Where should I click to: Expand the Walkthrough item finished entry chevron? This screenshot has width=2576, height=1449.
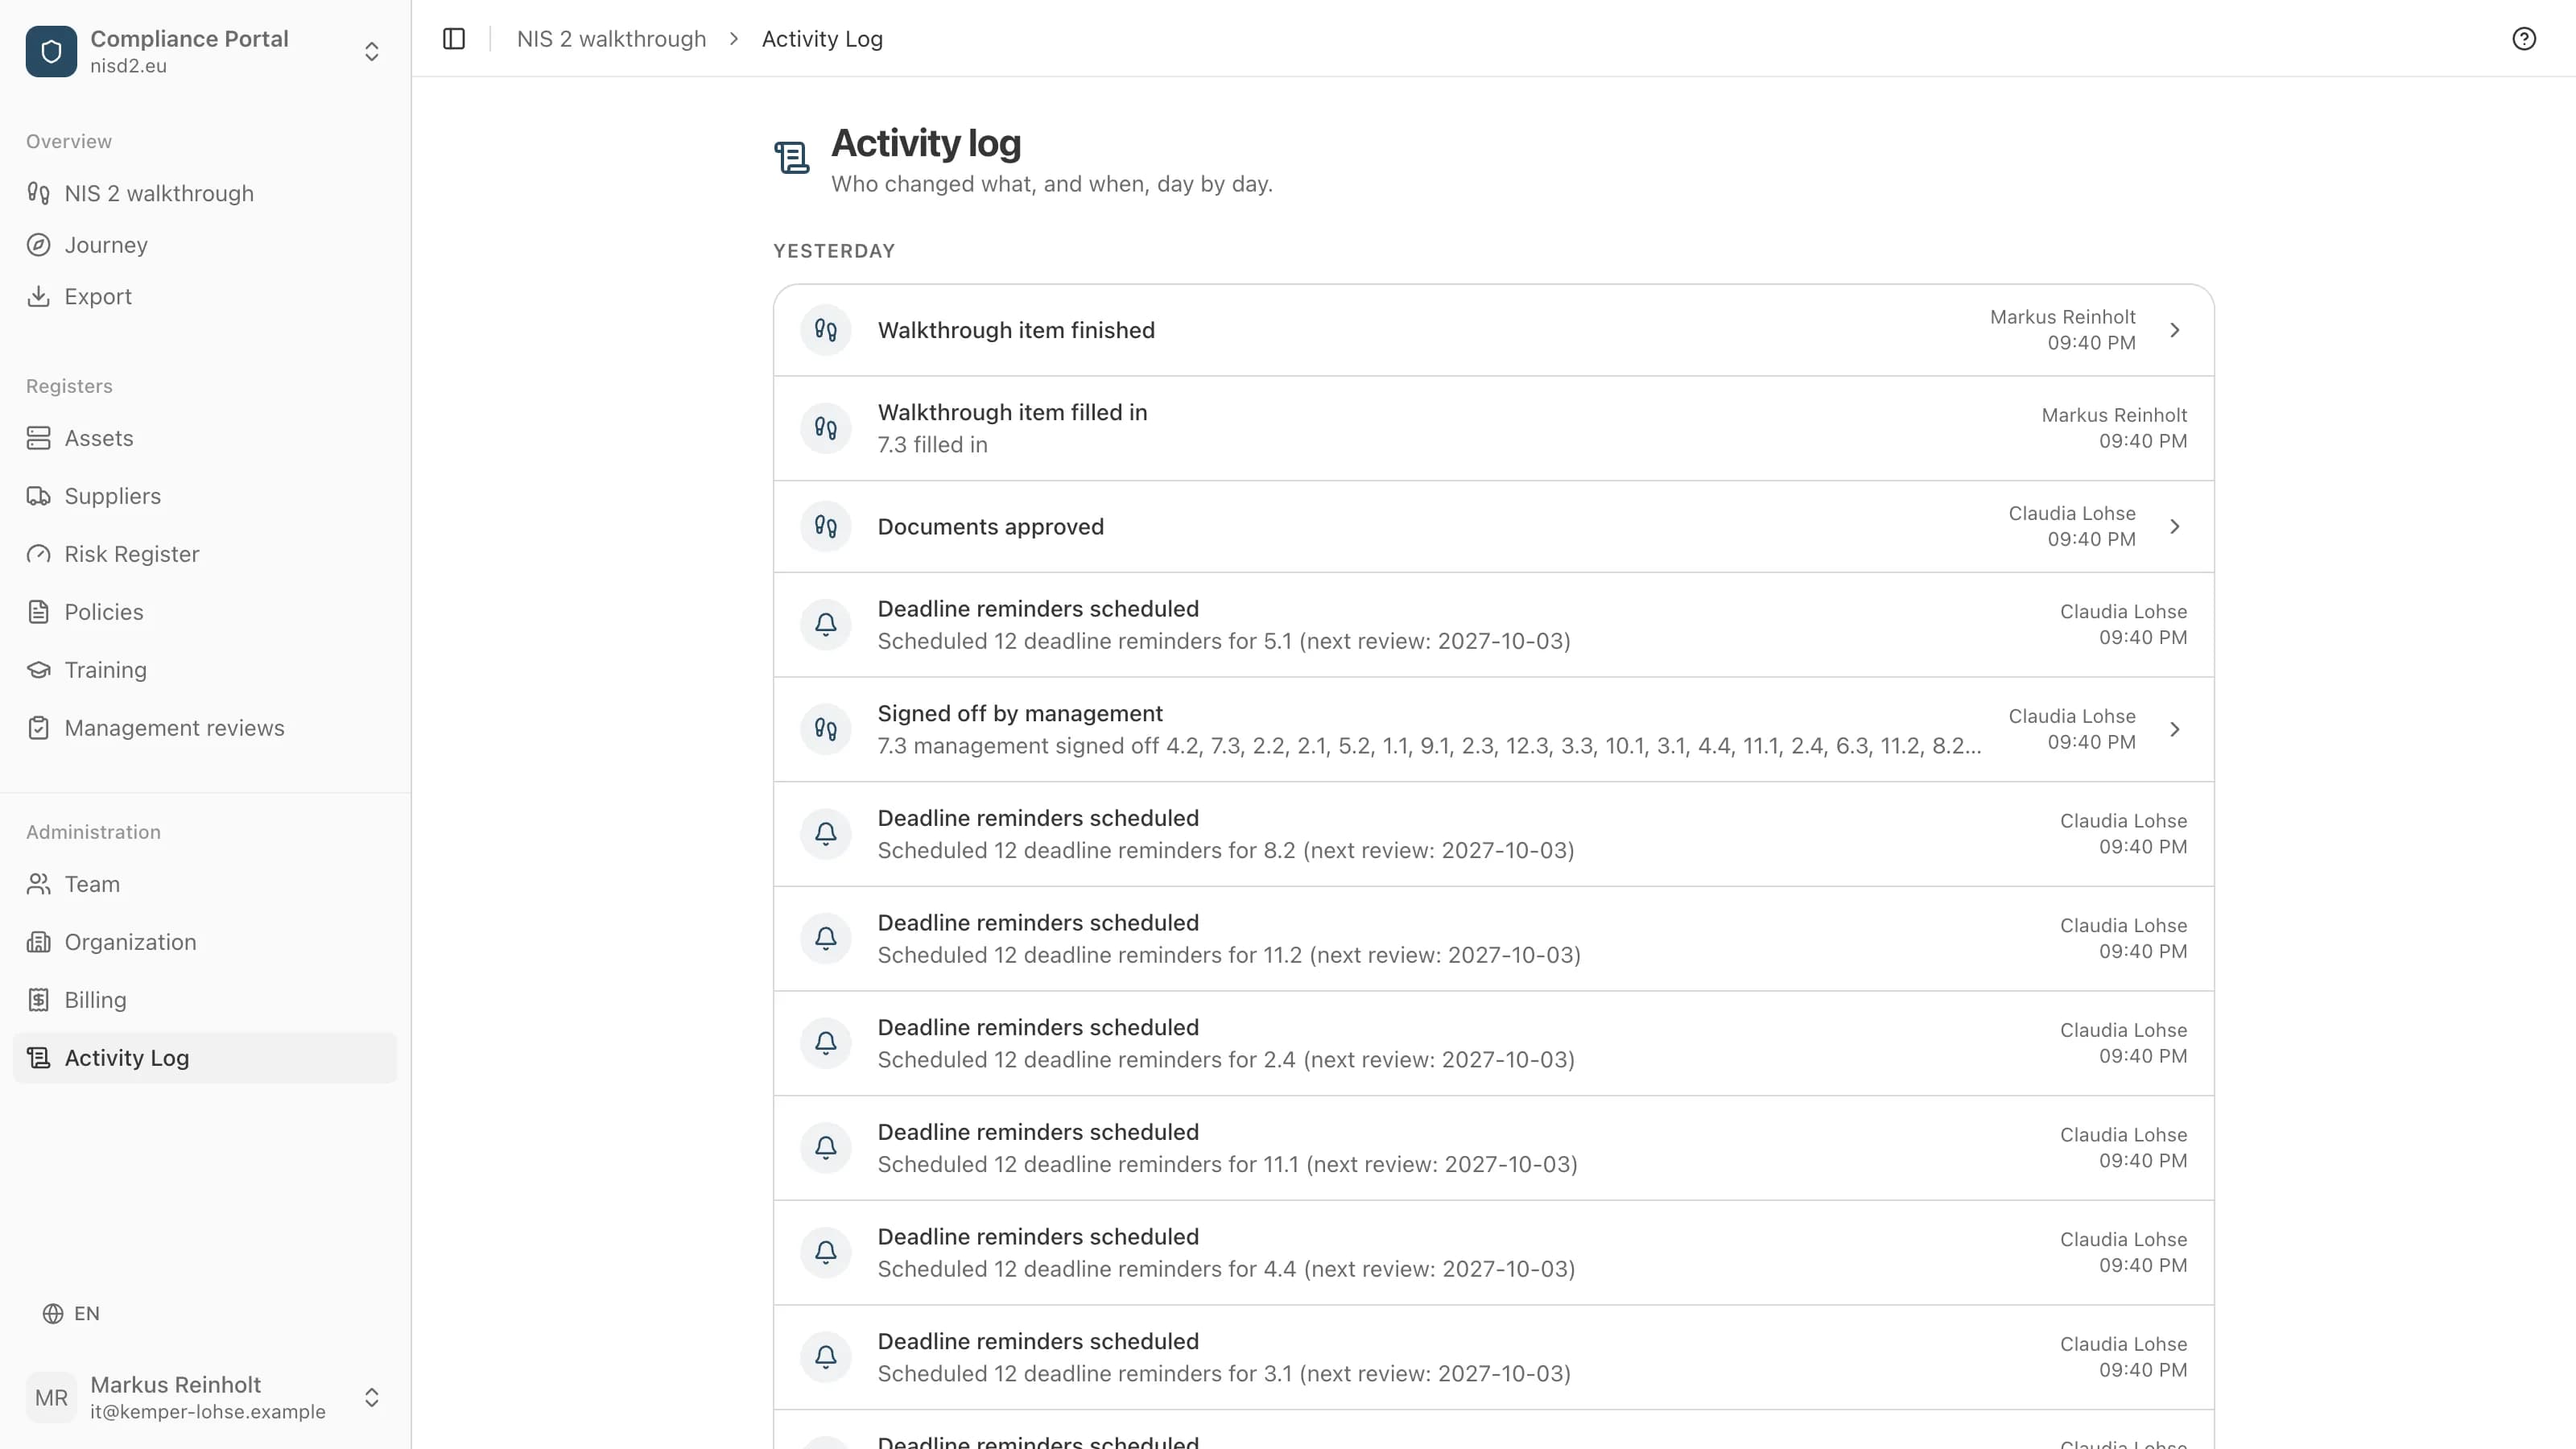tap(2175, 330)
